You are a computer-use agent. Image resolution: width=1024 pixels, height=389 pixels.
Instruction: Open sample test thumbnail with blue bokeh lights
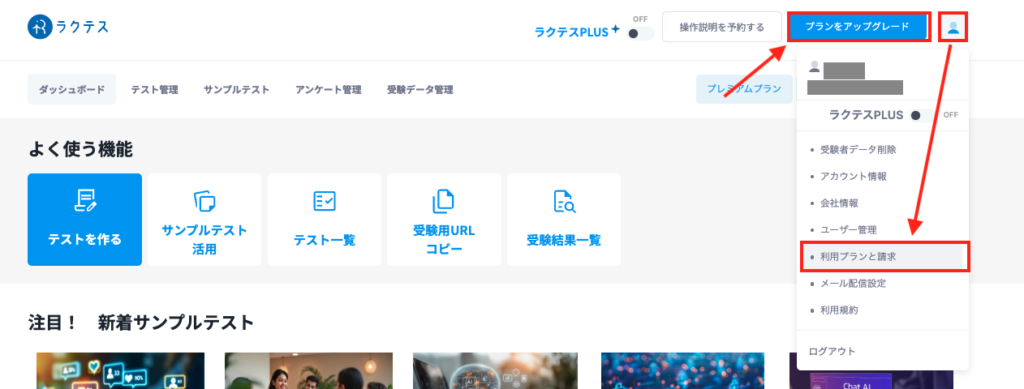pos(682,371)
